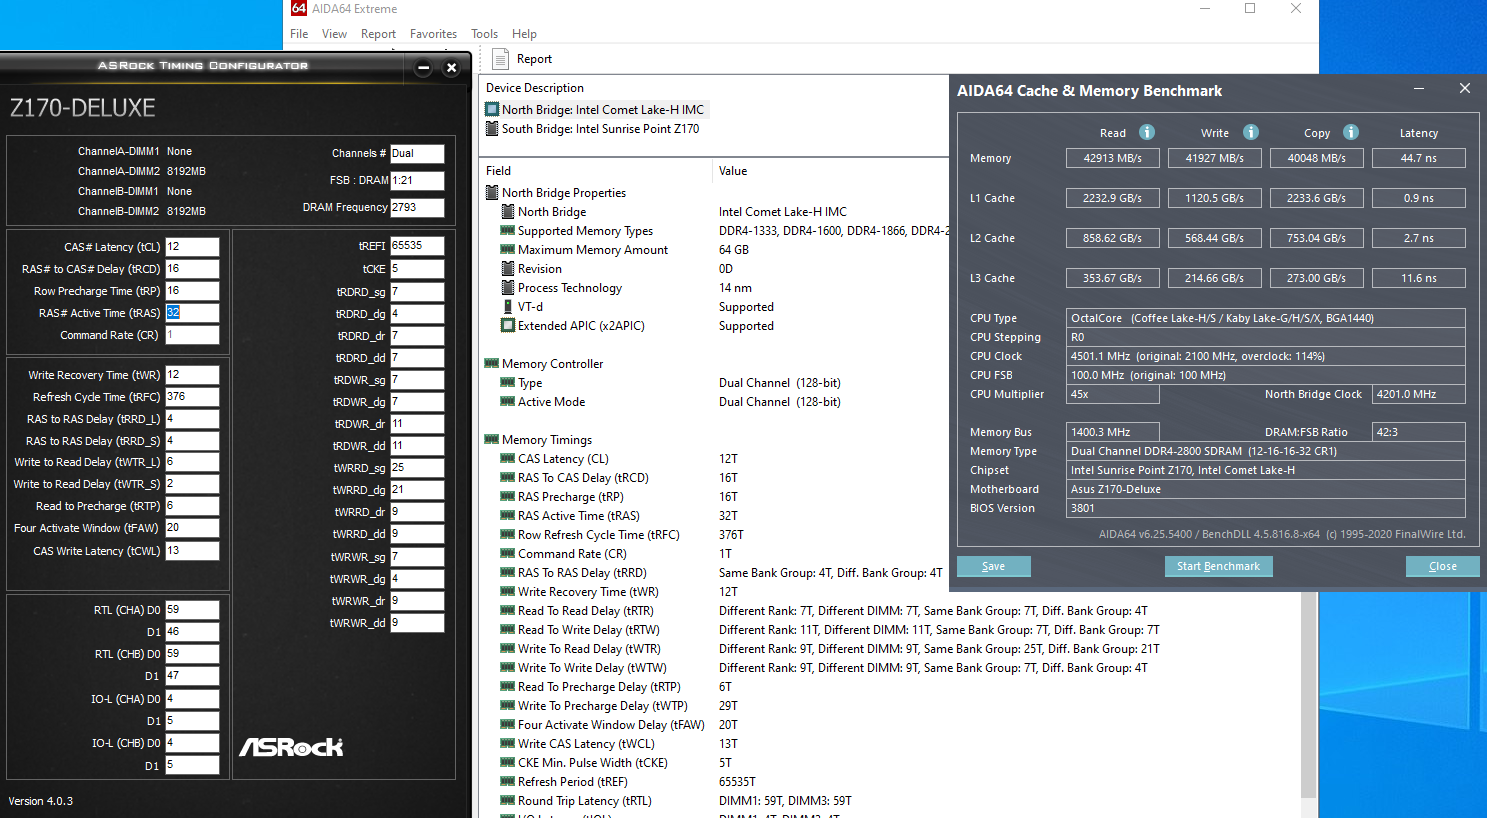Click the Start Benchmark button
The height and width of the screenshot is (818, 1487).
point(1218,566)
